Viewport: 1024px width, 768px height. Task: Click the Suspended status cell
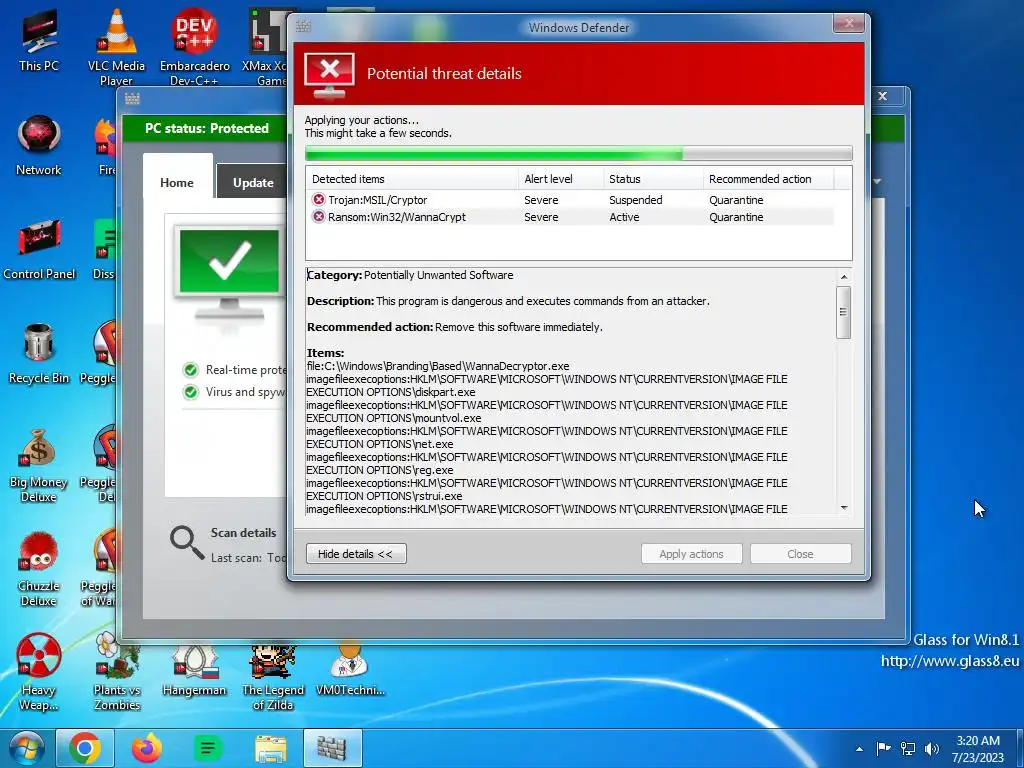coord(635,200)
